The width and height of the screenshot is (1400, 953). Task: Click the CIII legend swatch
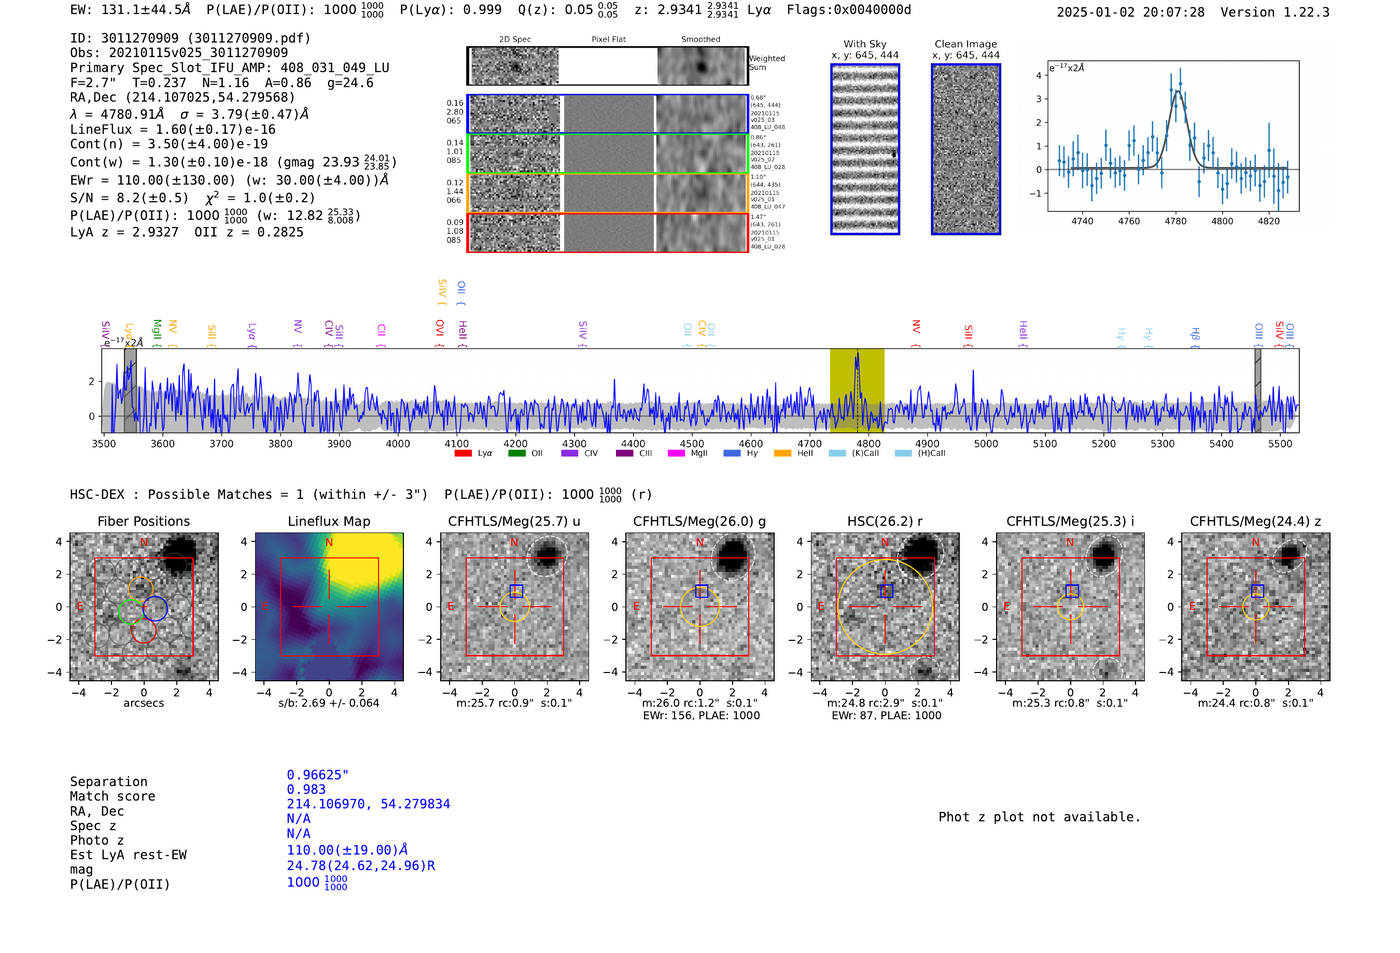(624, 453)
